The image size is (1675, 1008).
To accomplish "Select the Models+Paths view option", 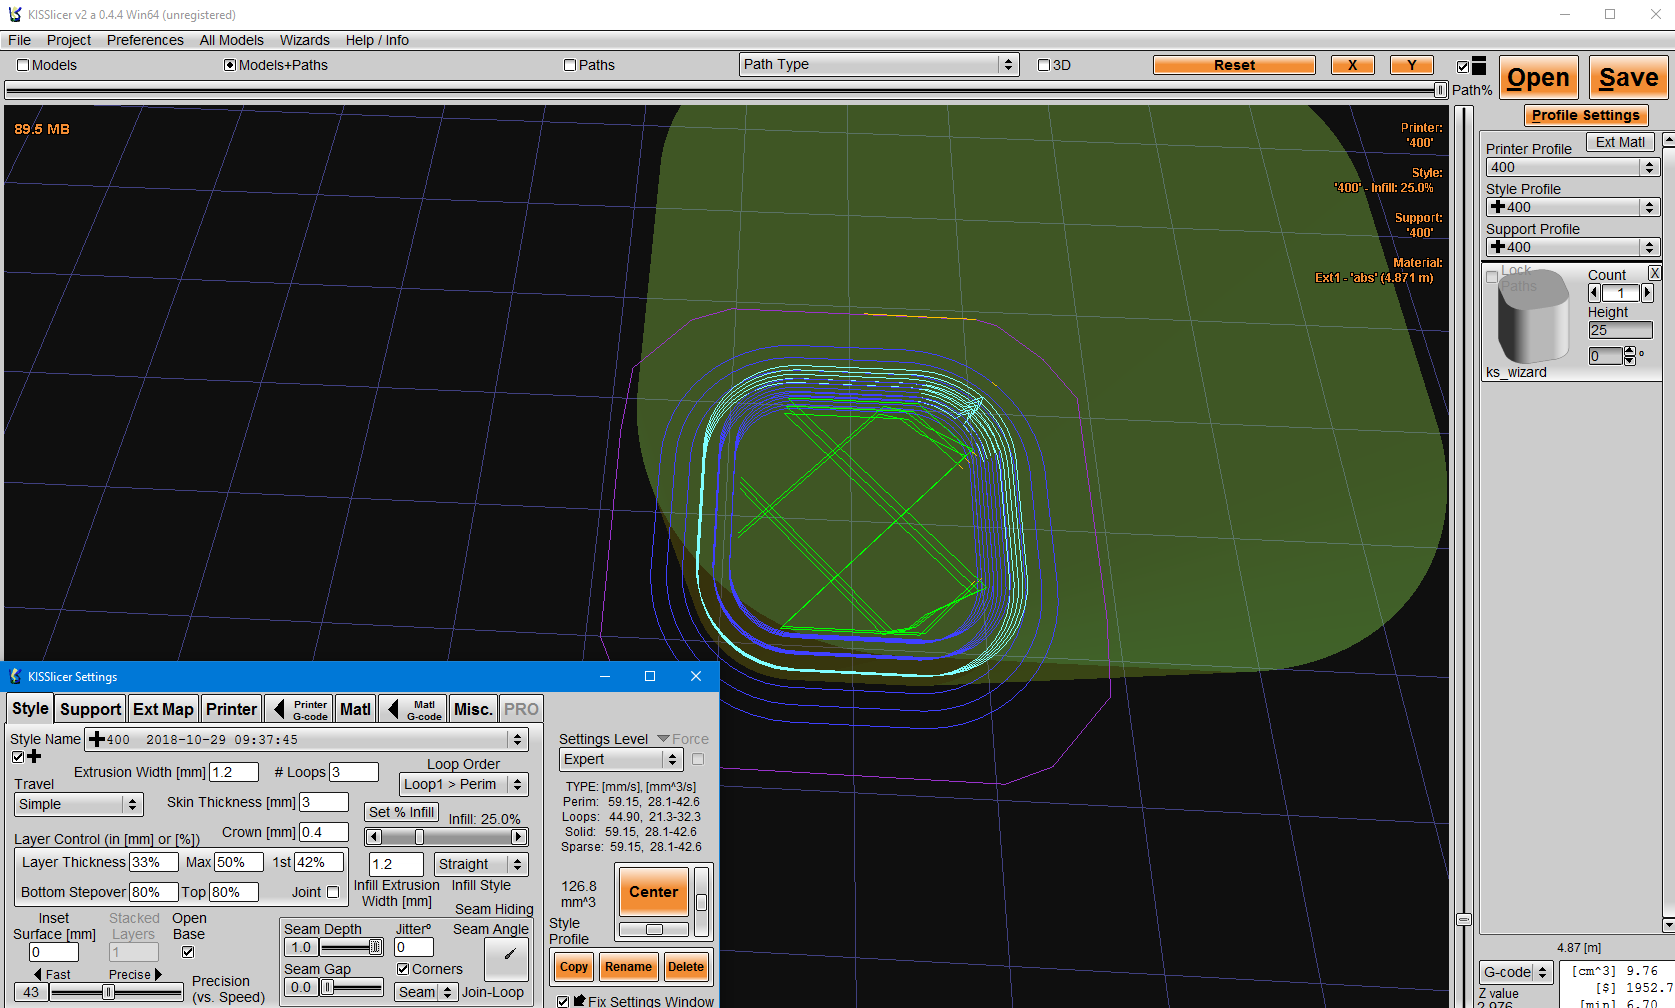I will click(x=230, y=65).
